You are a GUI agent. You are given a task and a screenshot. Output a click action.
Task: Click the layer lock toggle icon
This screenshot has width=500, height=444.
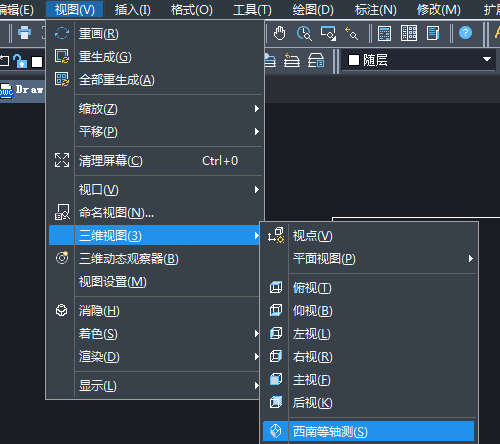point(20,61)
